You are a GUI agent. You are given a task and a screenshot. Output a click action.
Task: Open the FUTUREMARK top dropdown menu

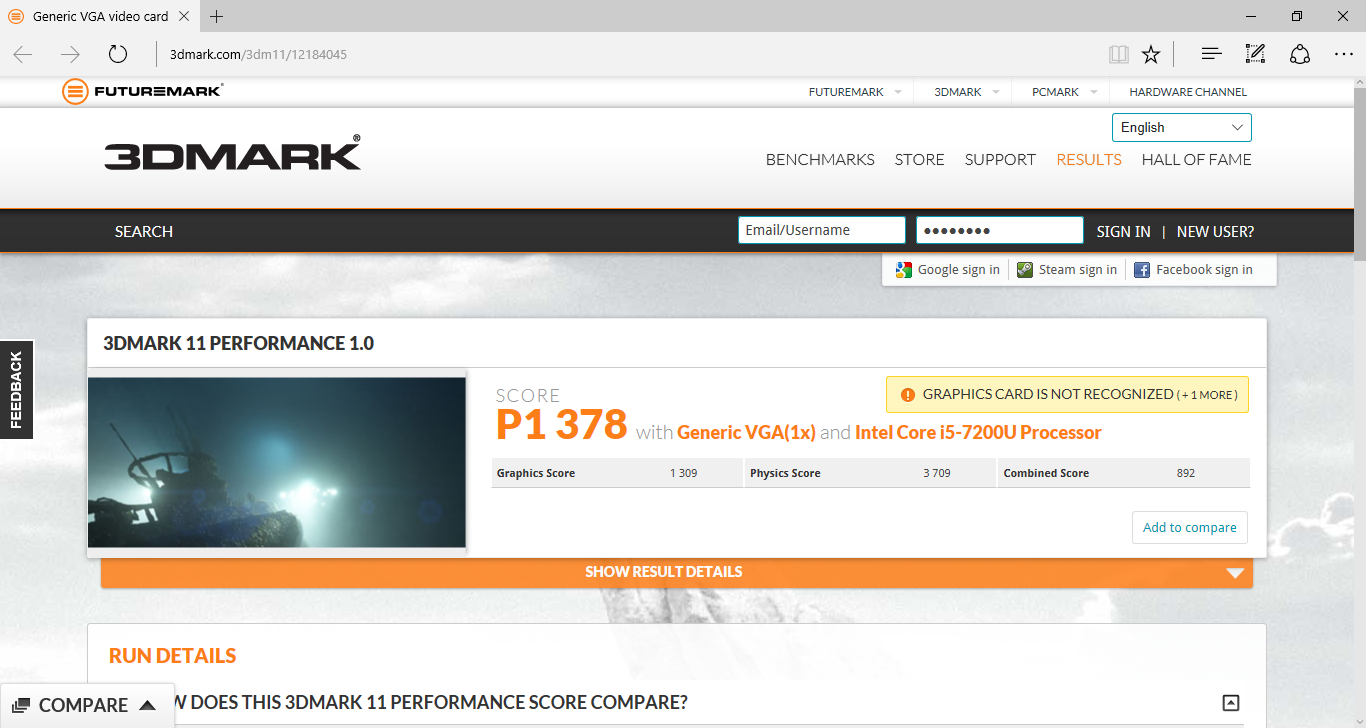[x=855, y=92]
